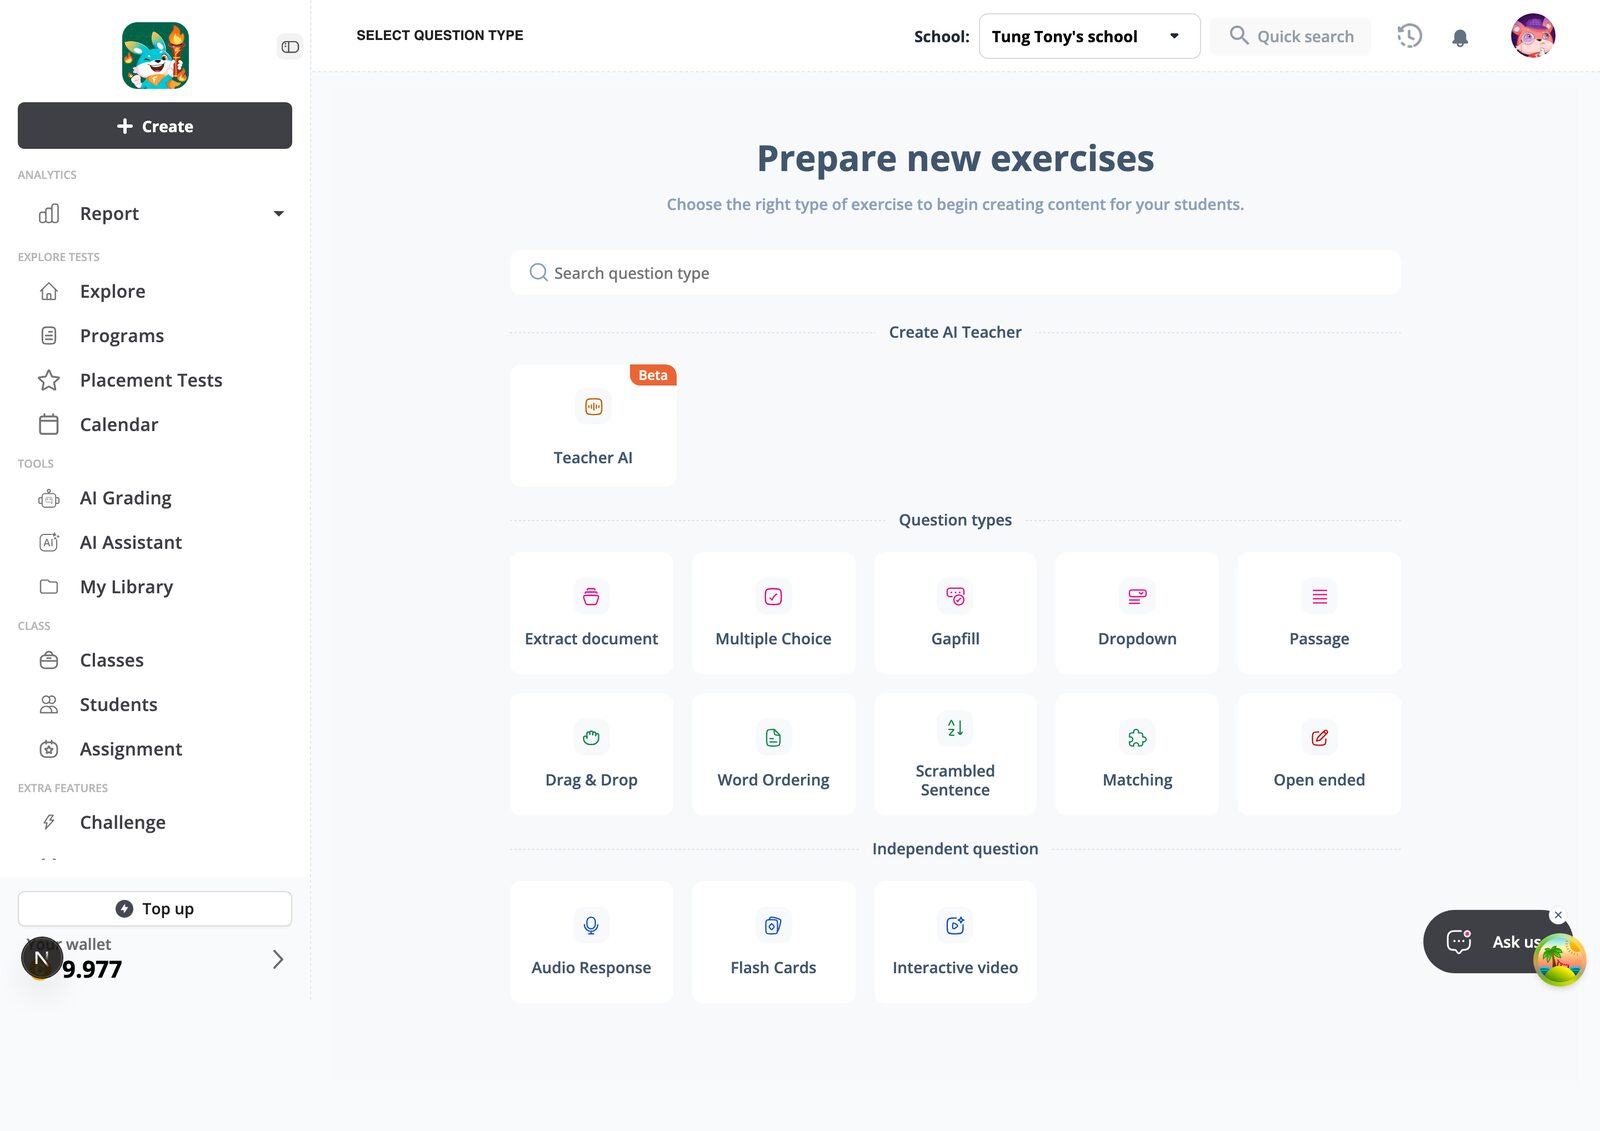This screenshot has height=1131, width=1600.
Task: Select the Teacher AI card
Action: 593,425
